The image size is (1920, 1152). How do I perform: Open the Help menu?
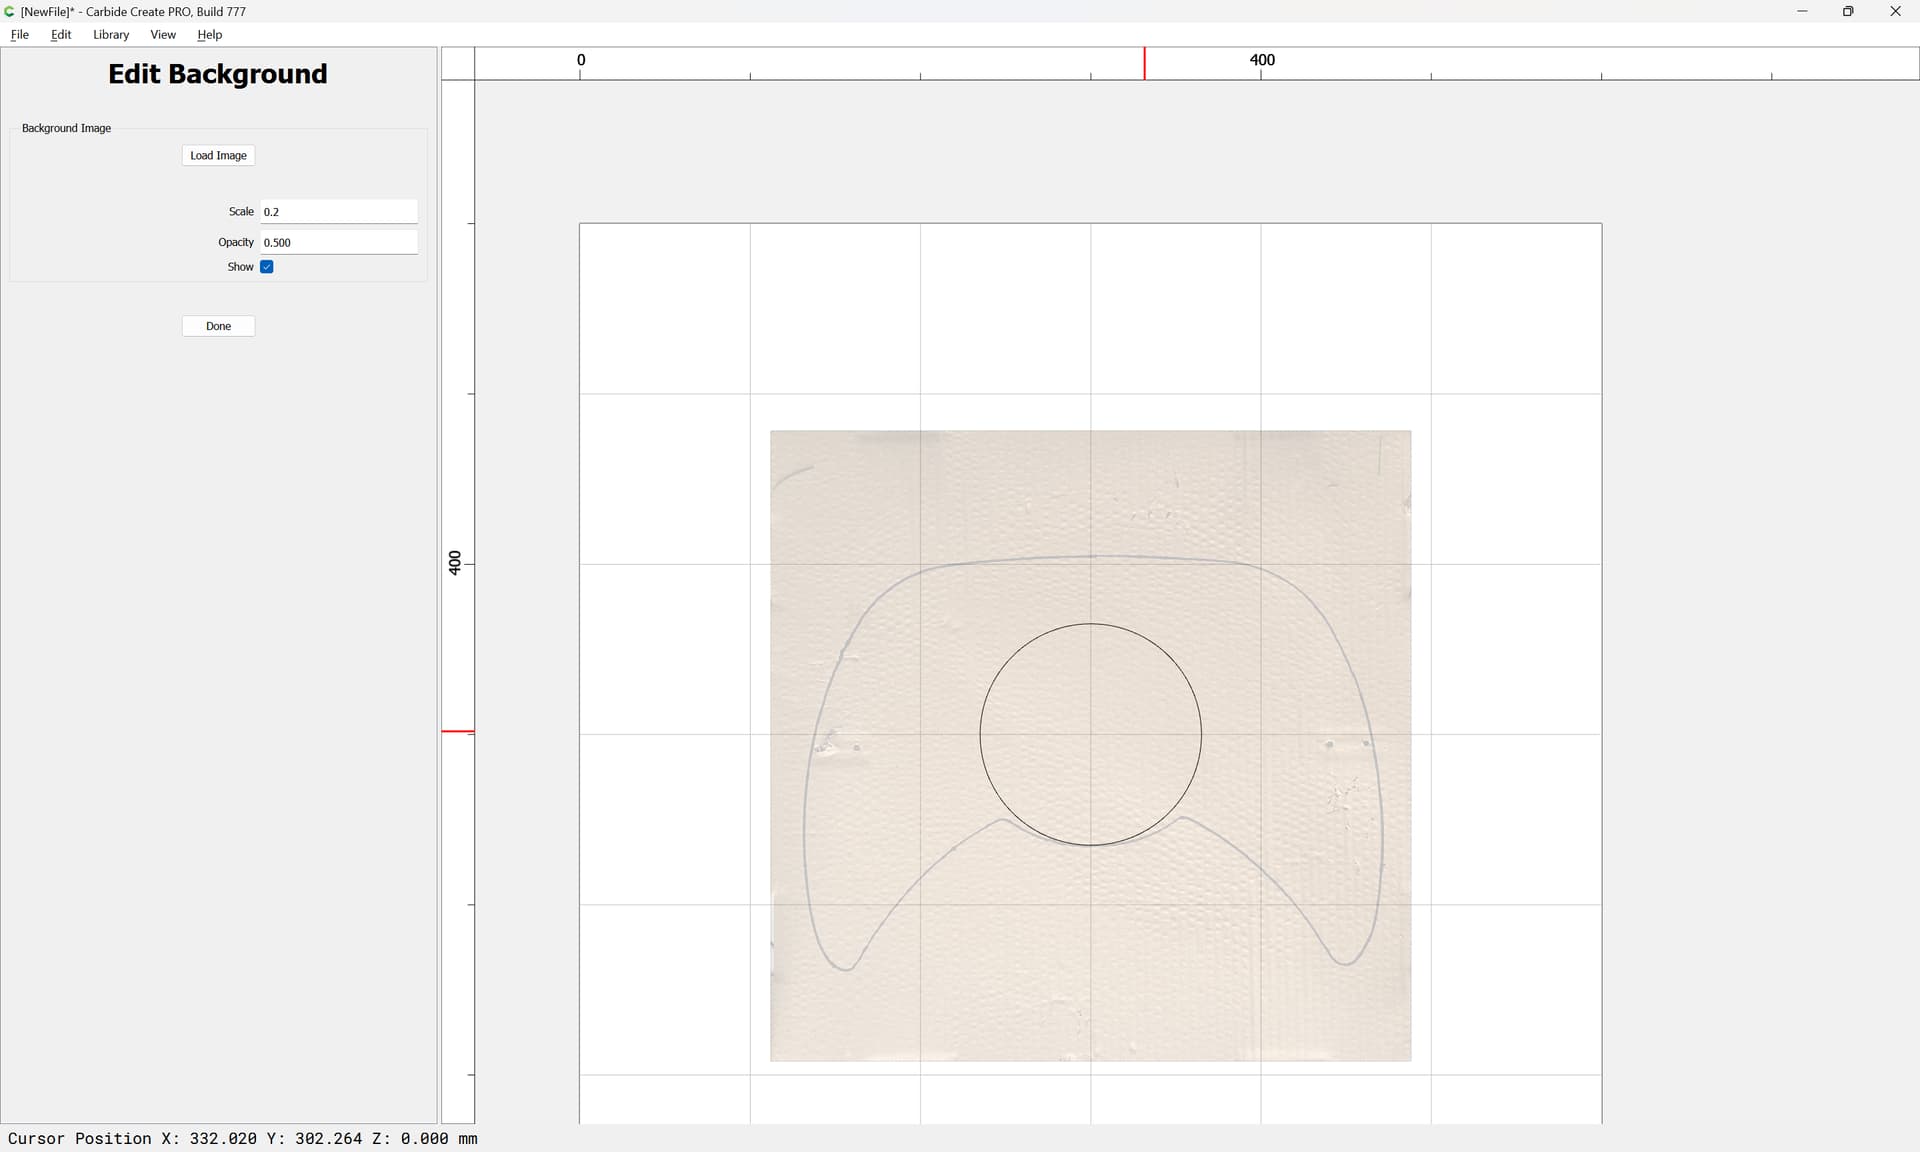click(x=210, y=34)
